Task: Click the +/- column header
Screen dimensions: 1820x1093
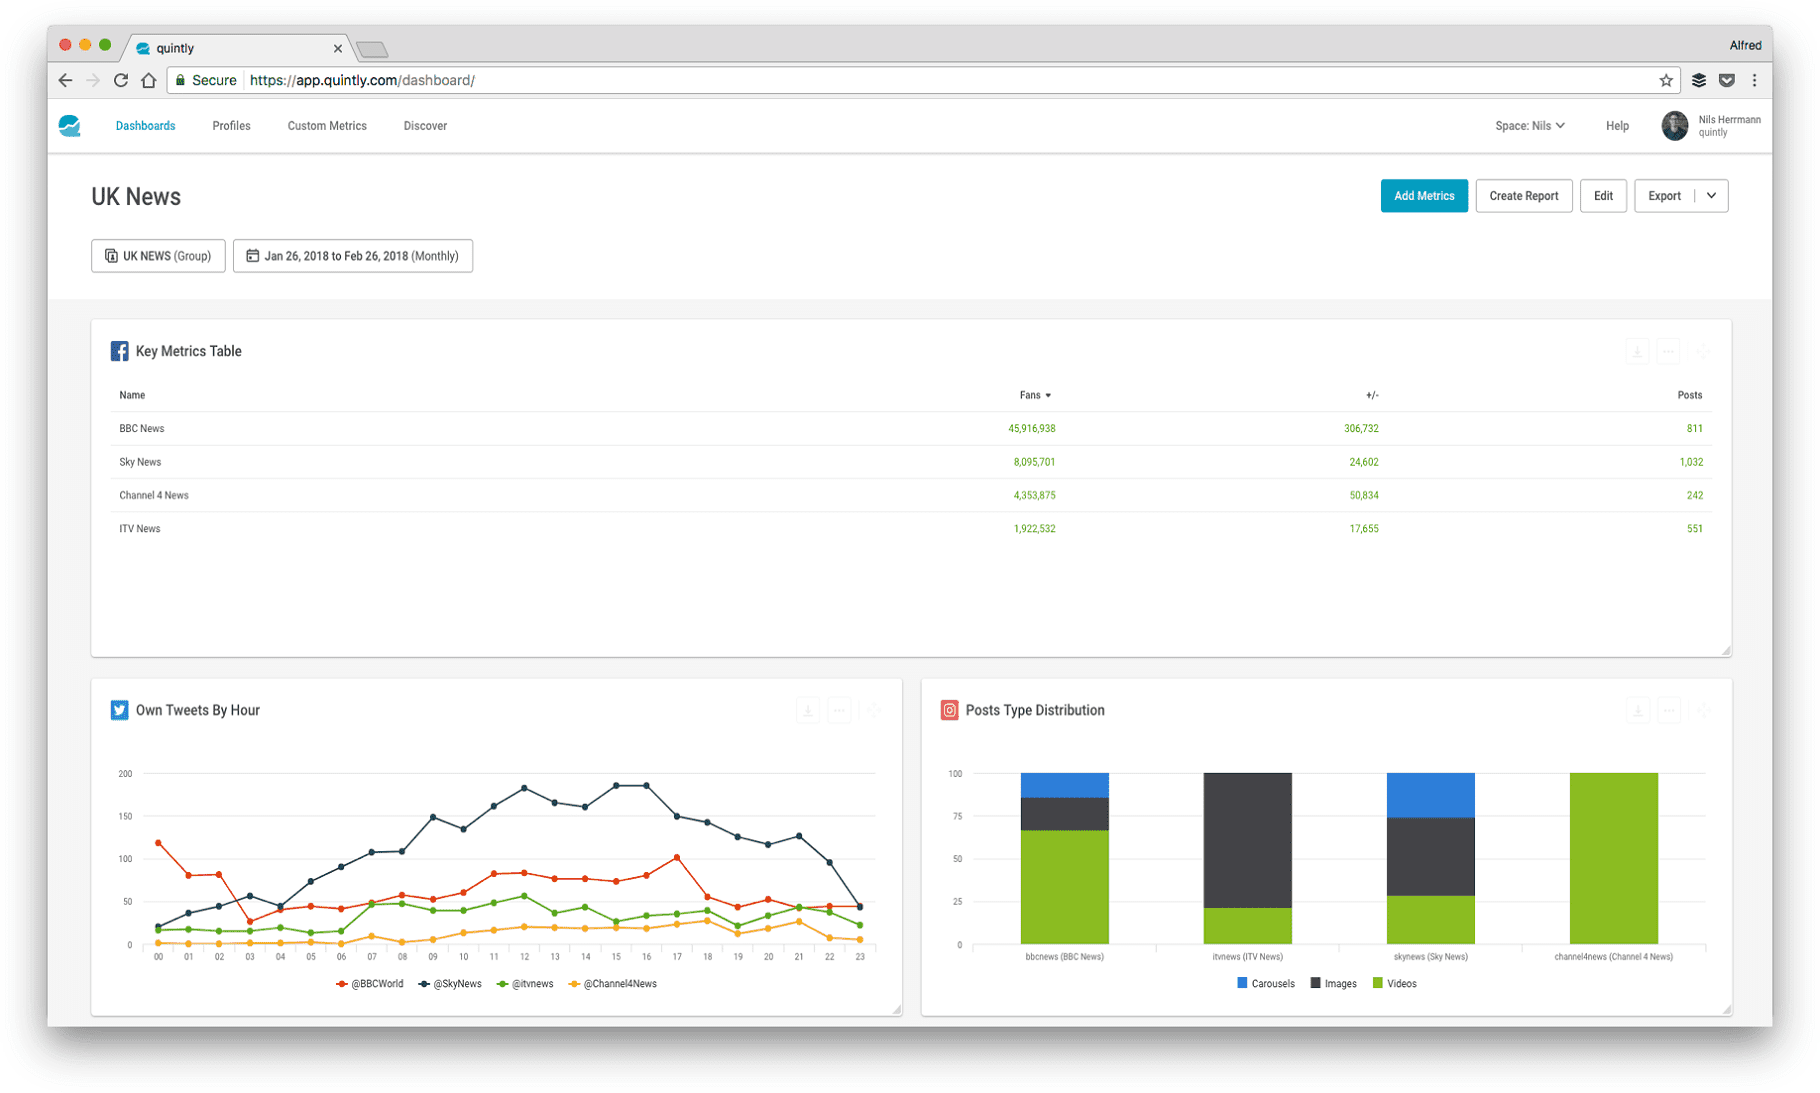Action: 1372,395
